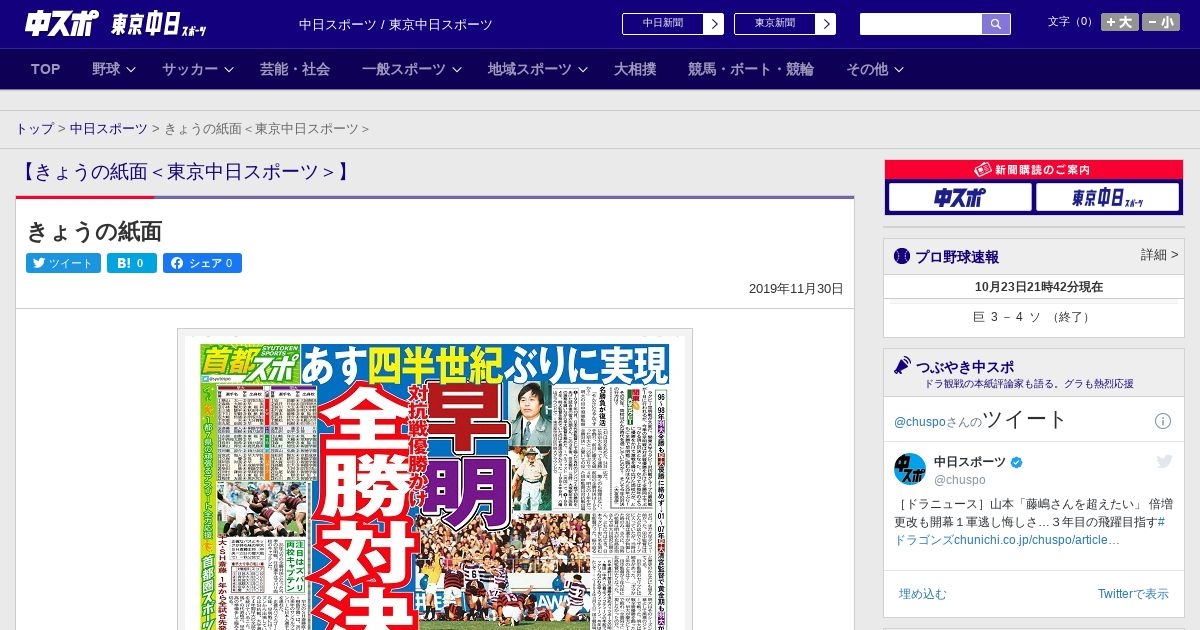Image resolution: width=1200 pixels, height=630 pixels.
Task: Increase text size with 大 button
Action: (1120, 22)
